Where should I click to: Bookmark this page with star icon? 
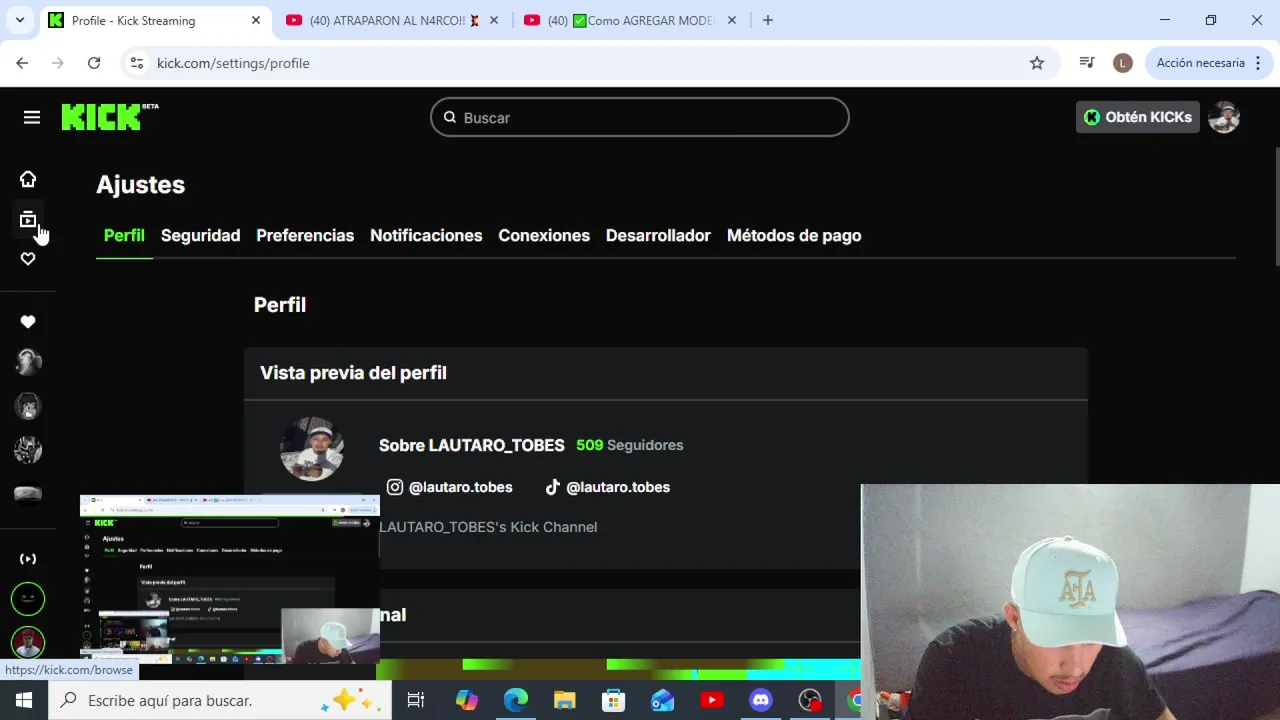1037,63
